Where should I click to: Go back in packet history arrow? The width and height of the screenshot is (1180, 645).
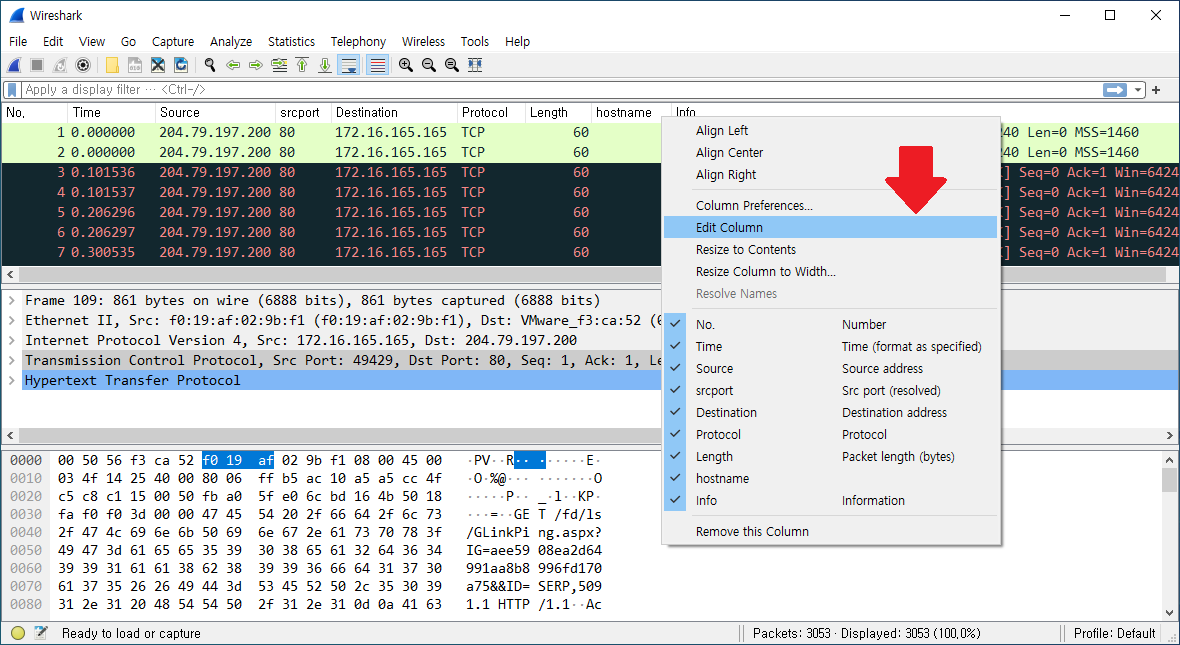point(233,65)
